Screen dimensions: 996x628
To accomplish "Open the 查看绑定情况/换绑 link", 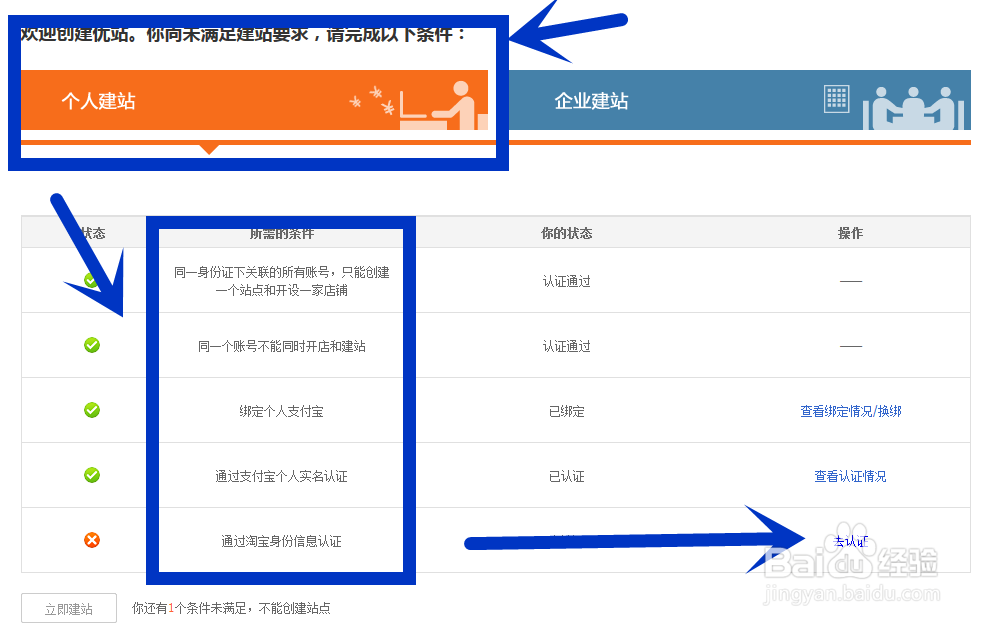I will tap(851, 411).
